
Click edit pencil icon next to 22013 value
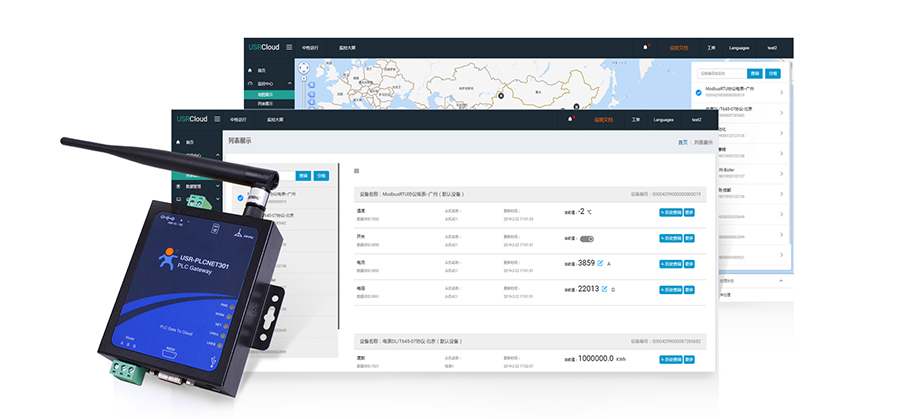click(603, 290)
